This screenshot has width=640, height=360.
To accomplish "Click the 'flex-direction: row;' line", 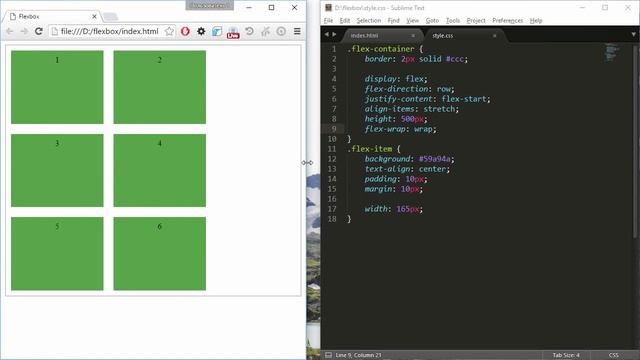I will pos(409,89).
